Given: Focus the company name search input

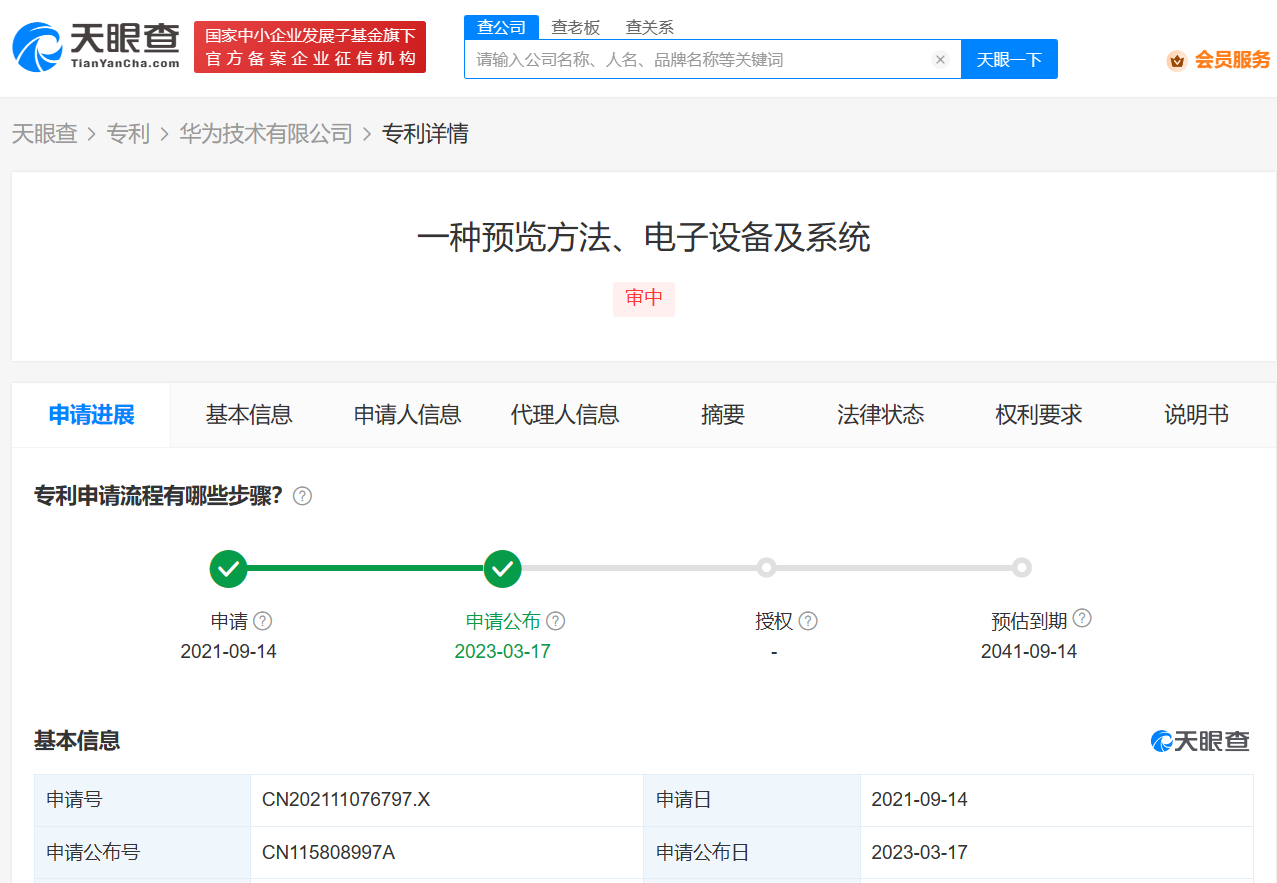Looking at the screenshot, I should 700,59.
